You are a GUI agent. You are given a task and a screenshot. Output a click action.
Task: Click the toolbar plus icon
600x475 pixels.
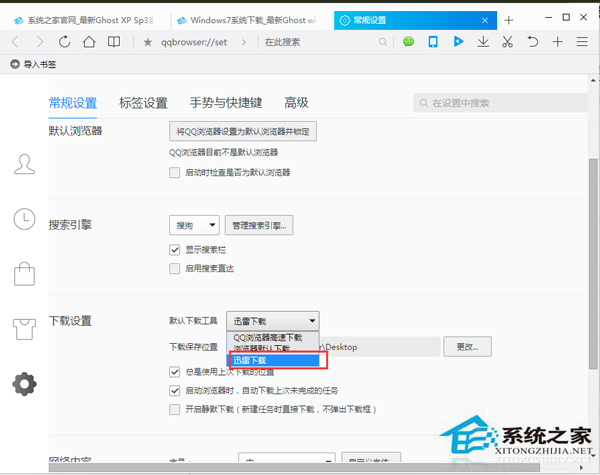tap(558, 42)
